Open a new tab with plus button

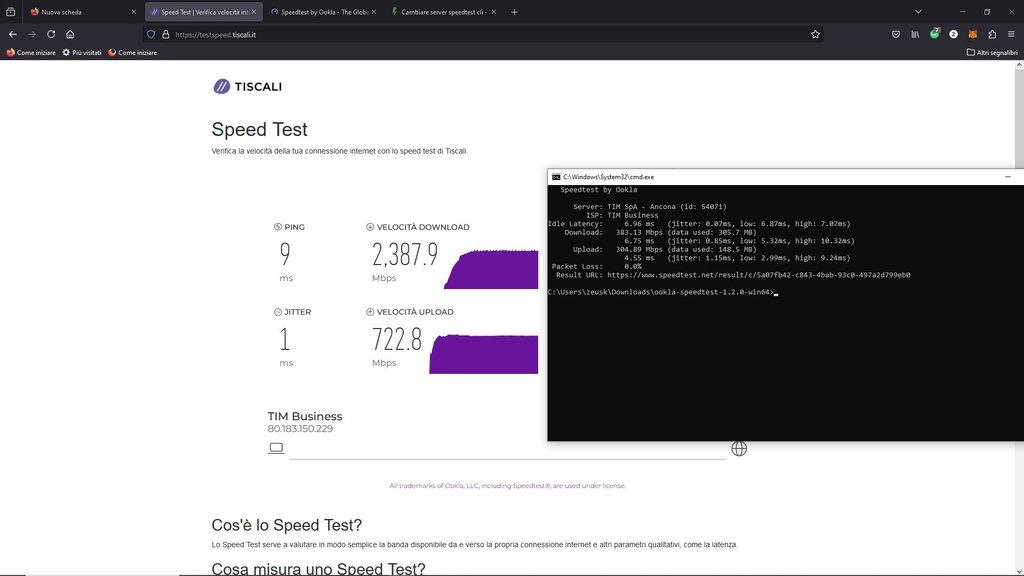[514, 12]
